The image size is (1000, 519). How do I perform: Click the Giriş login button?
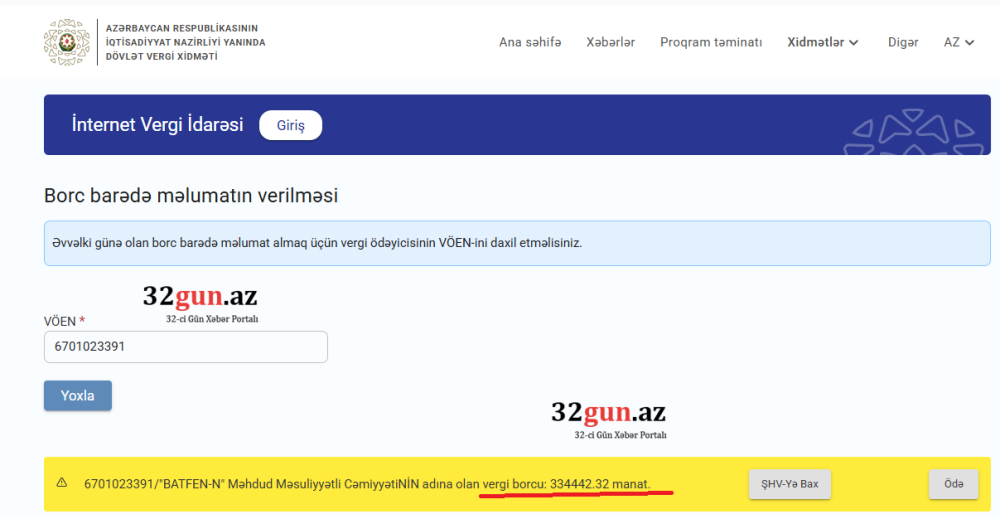(290, 125)
